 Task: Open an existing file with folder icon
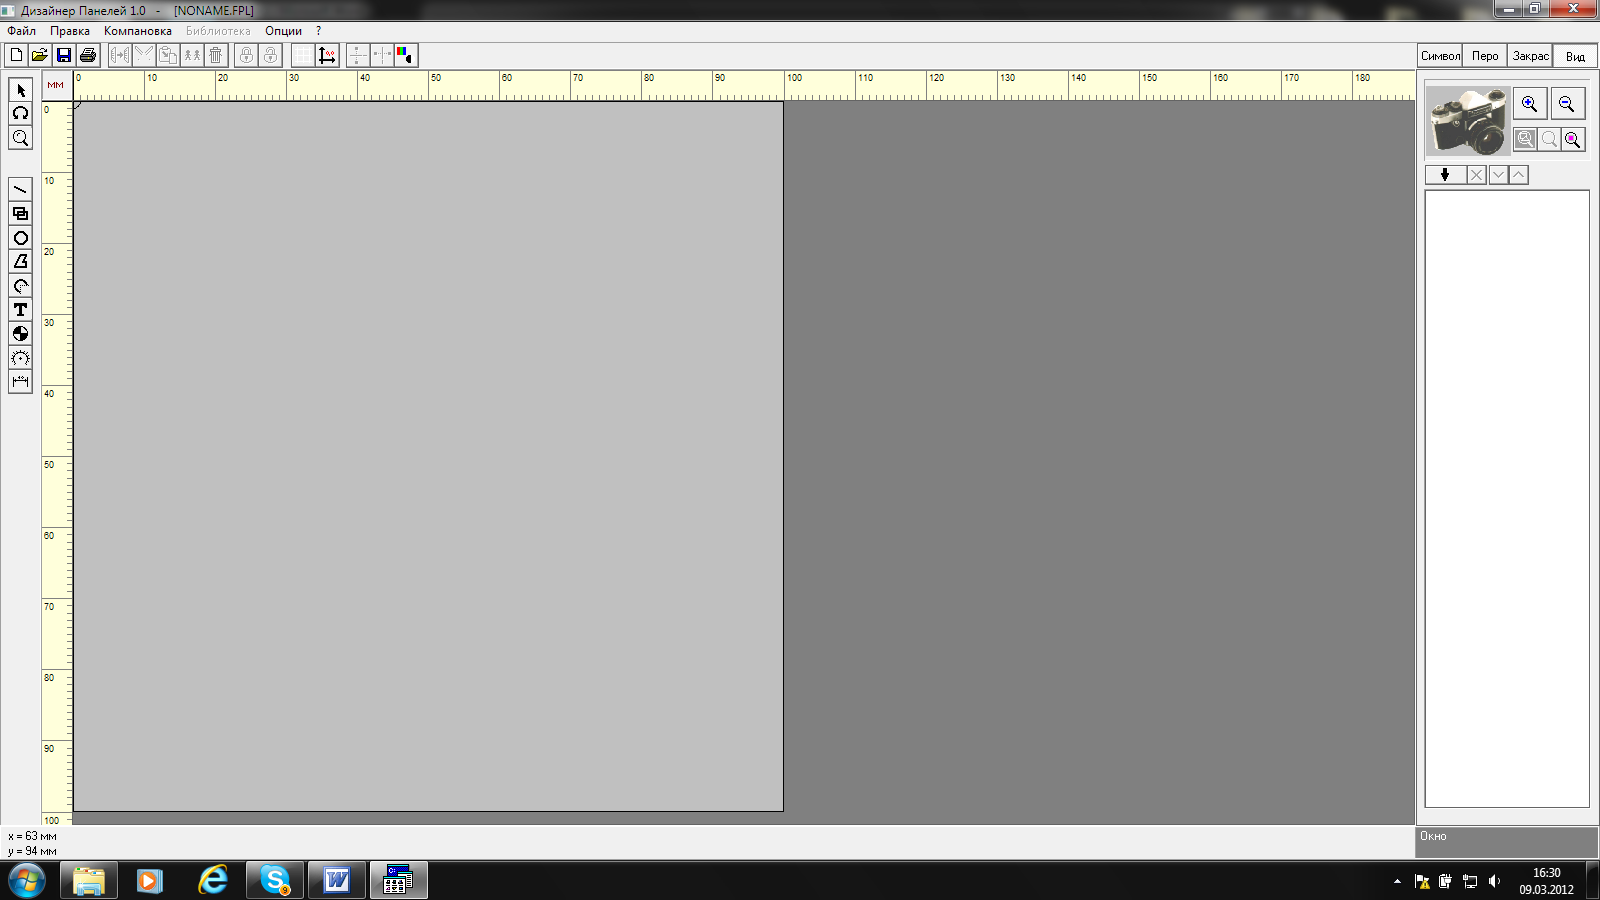pyautogui.click(x=40, y=55)
